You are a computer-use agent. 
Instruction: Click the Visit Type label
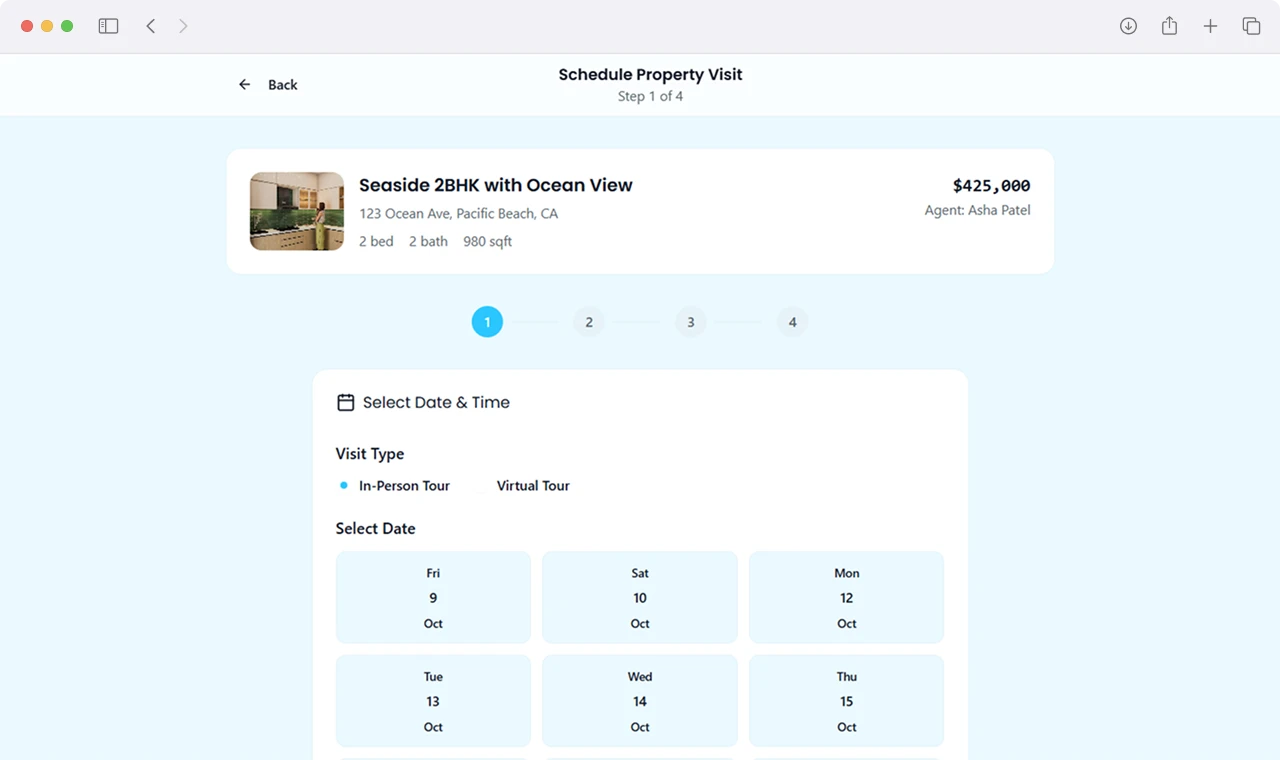point(370,454)
